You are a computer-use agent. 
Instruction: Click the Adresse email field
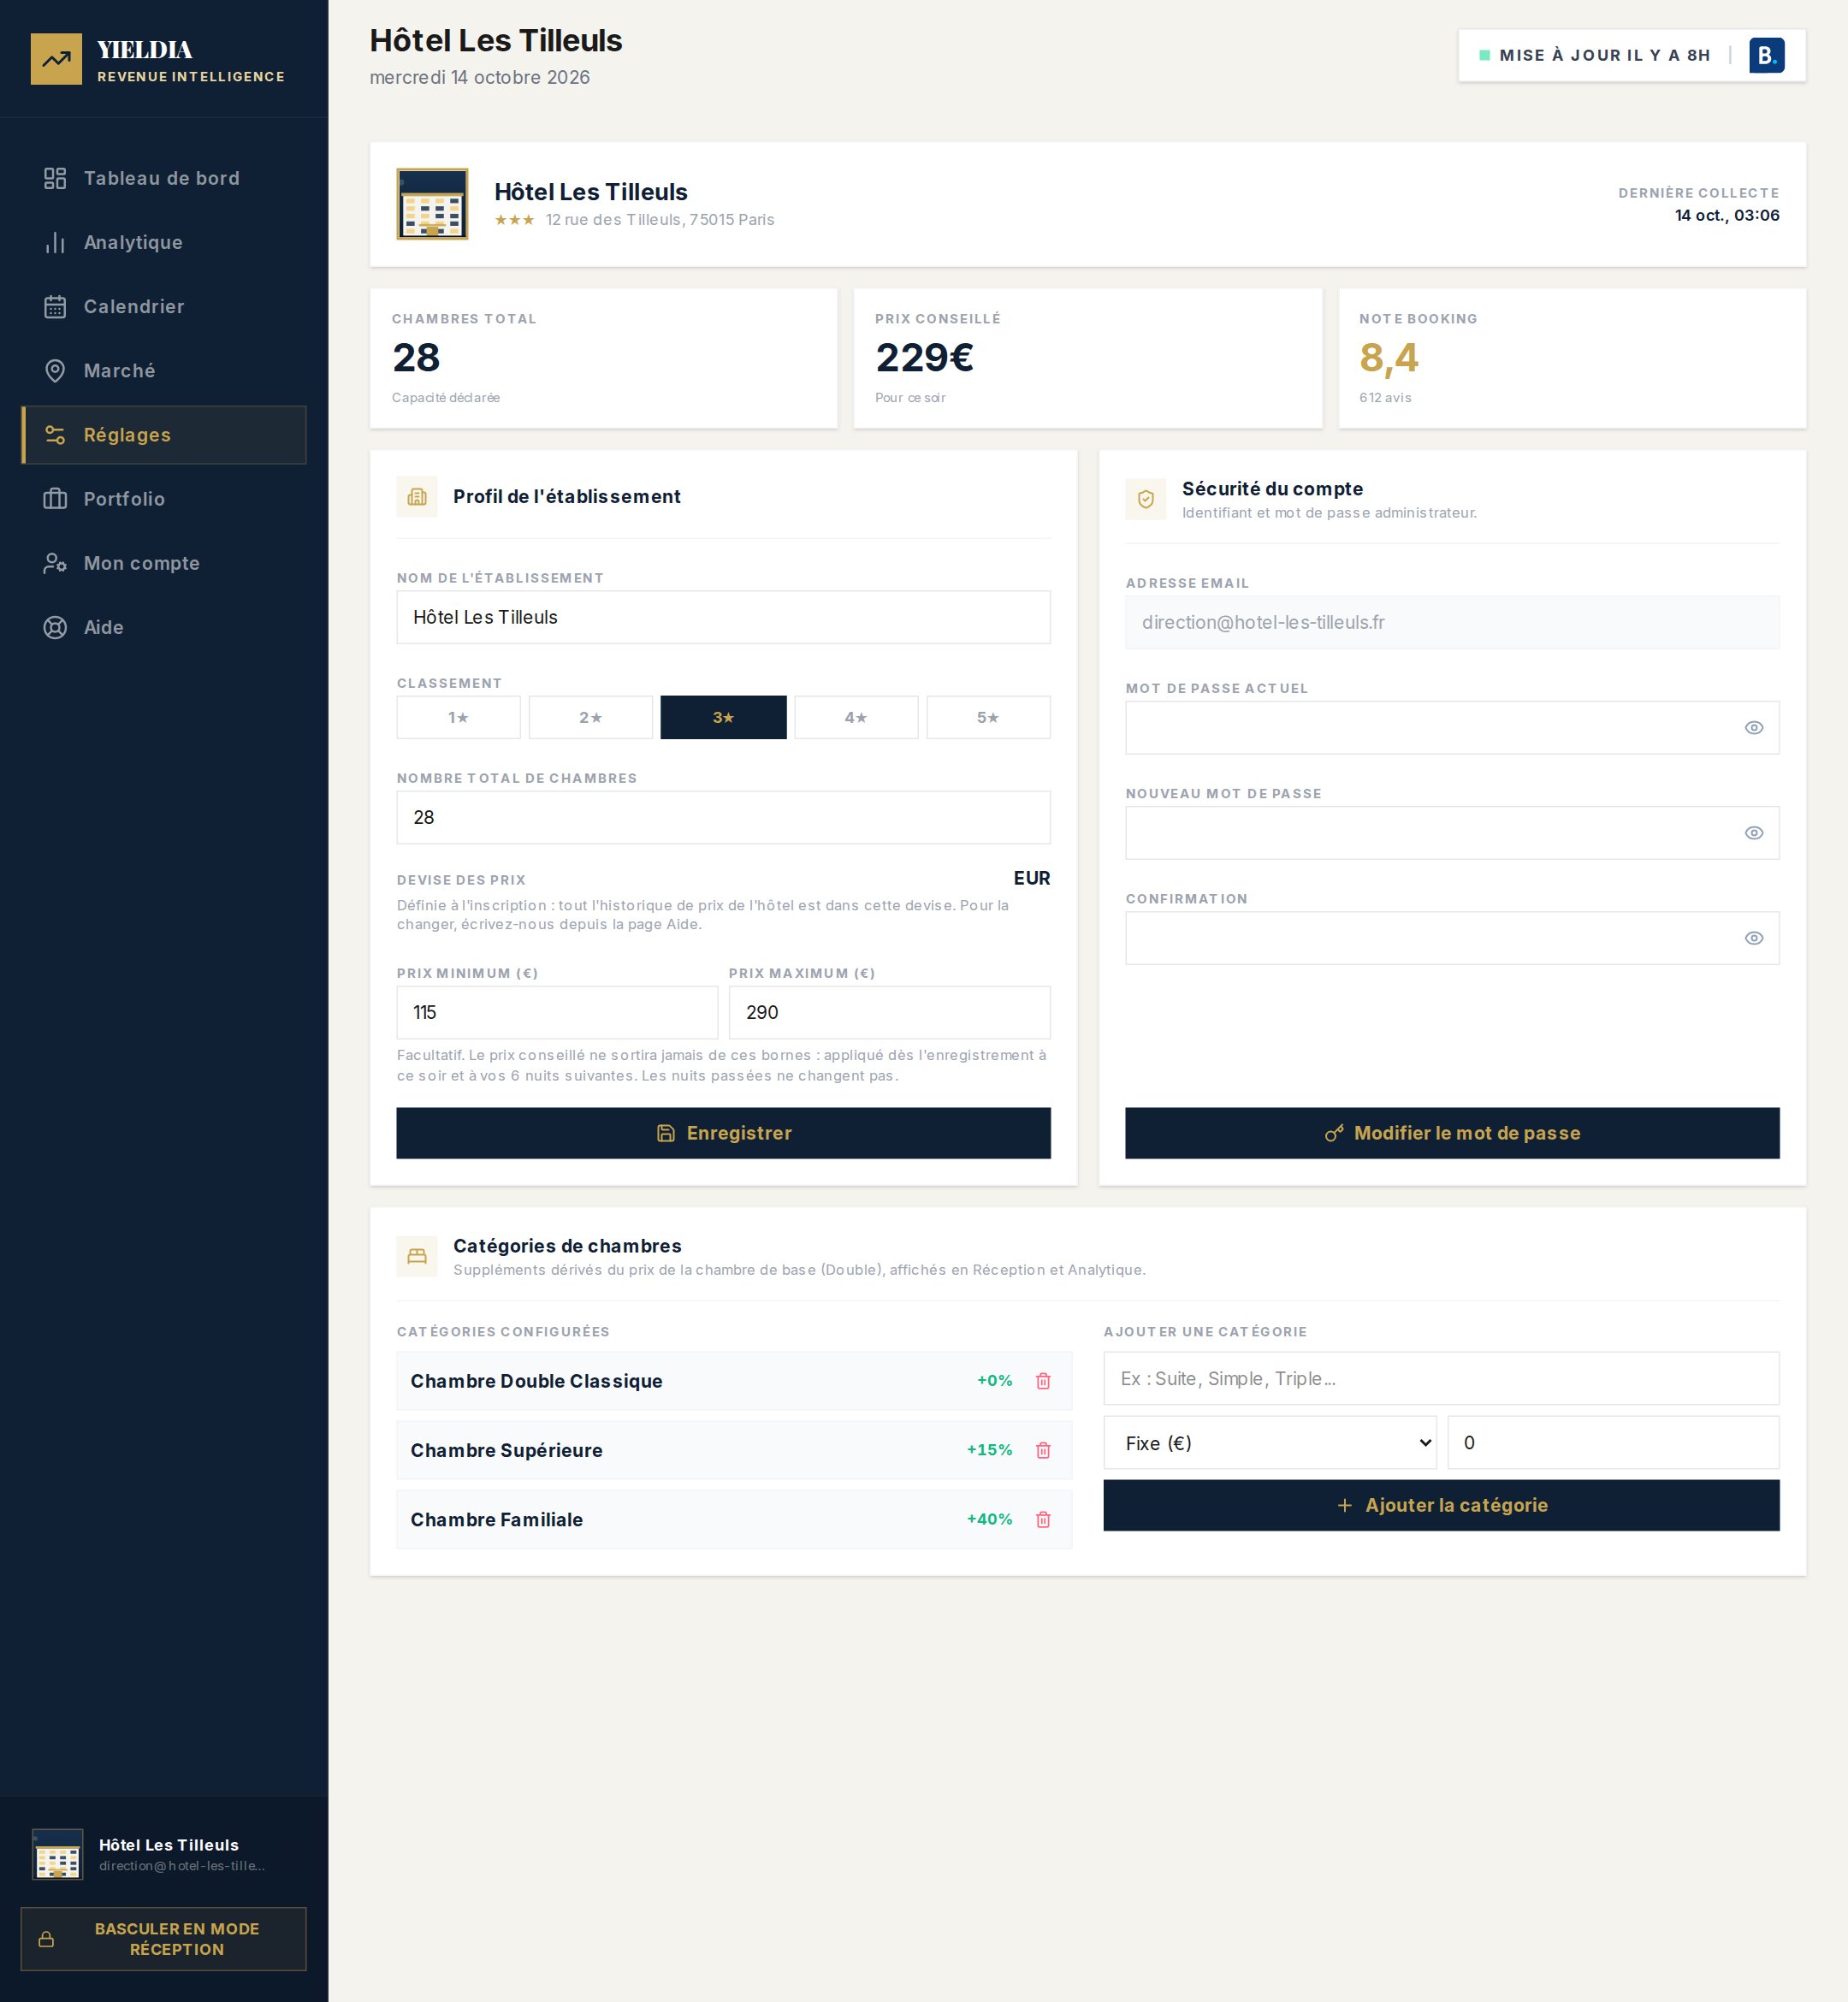pyautogui.click(x=1452, y=622)
